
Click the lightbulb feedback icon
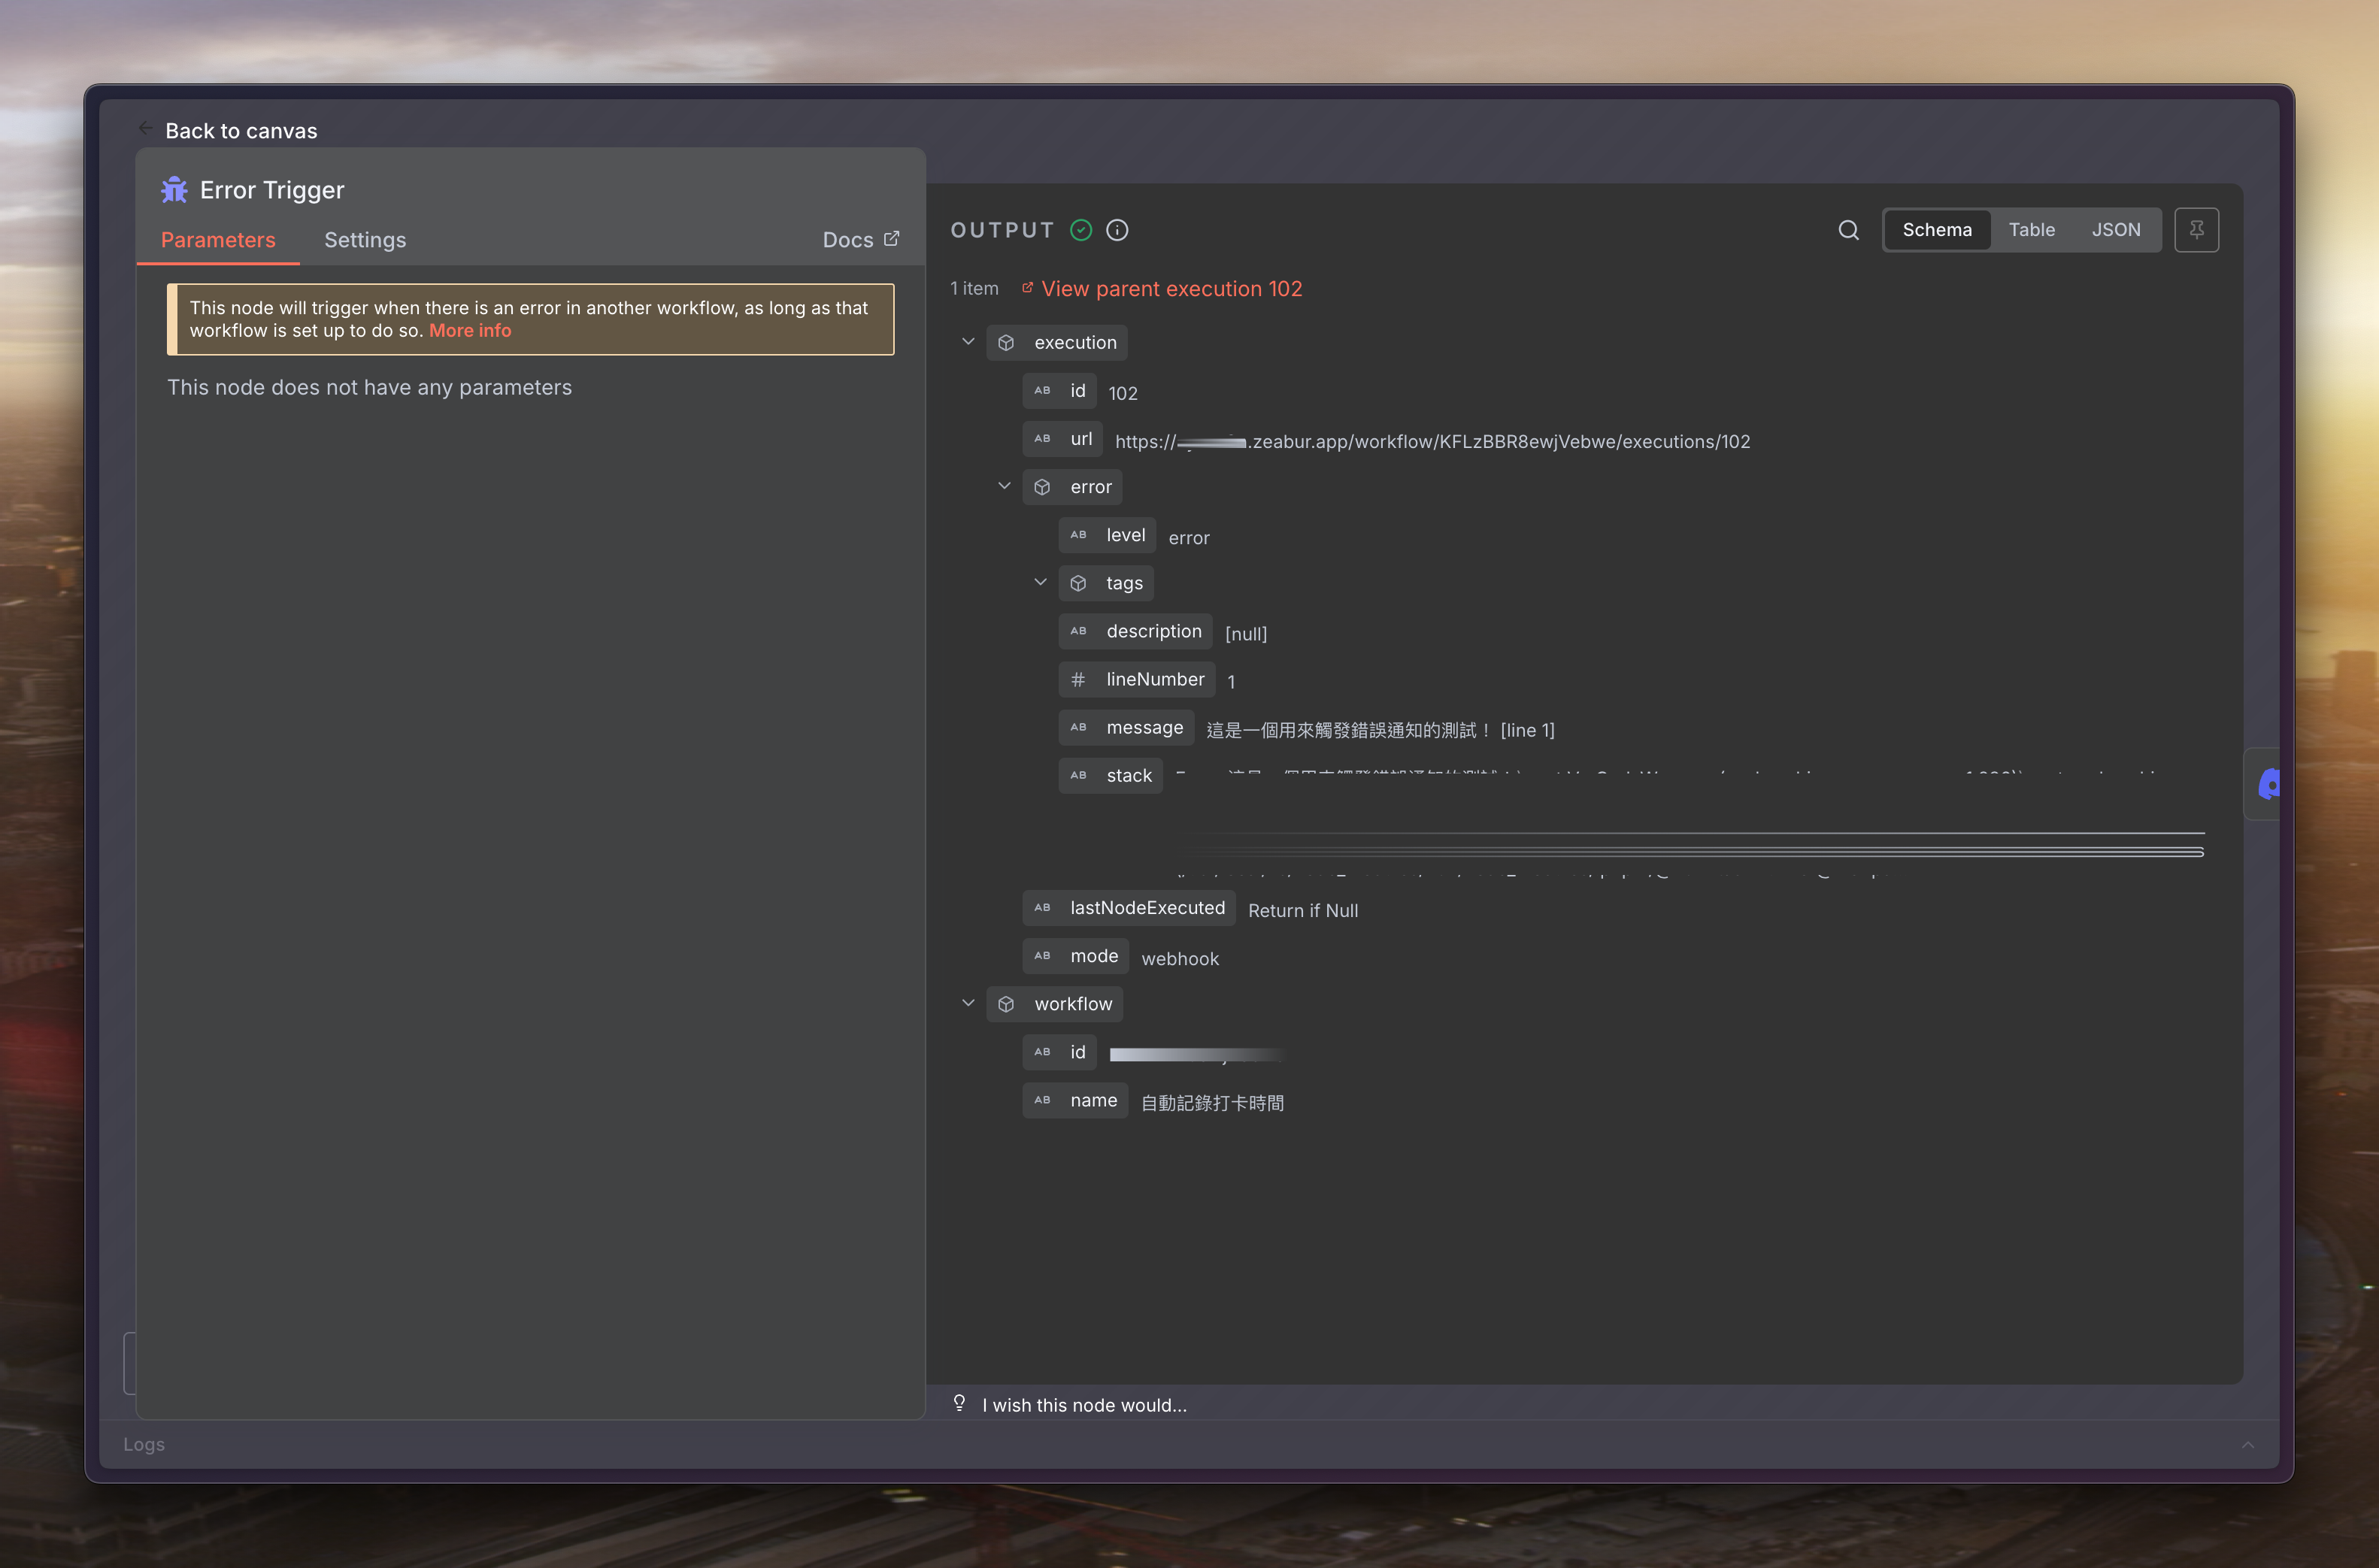[959, 1403]
